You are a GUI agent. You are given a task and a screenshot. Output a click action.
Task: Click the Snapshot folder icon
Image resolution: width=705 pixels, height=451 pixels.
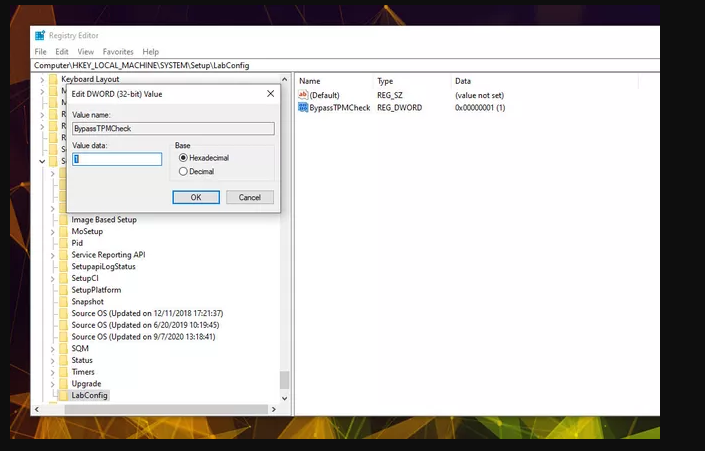pyautogui.click(x=64, y=302)
